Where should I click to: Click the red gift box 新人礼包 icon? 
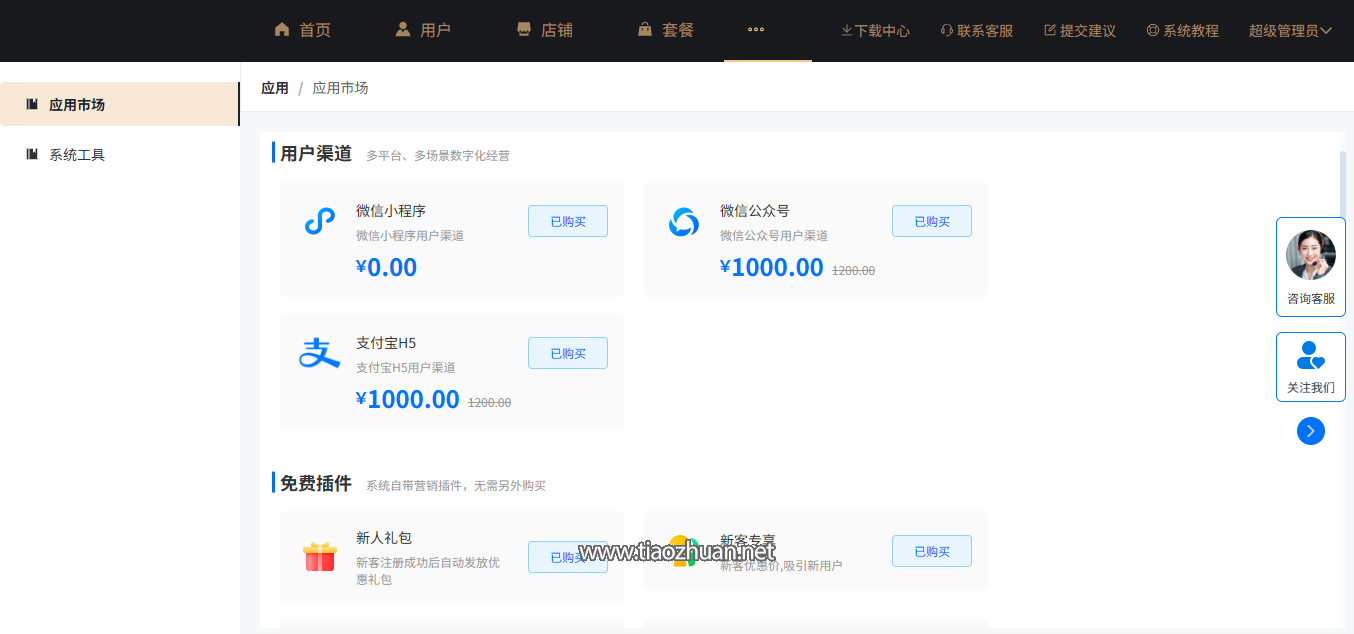coord(319,556)
